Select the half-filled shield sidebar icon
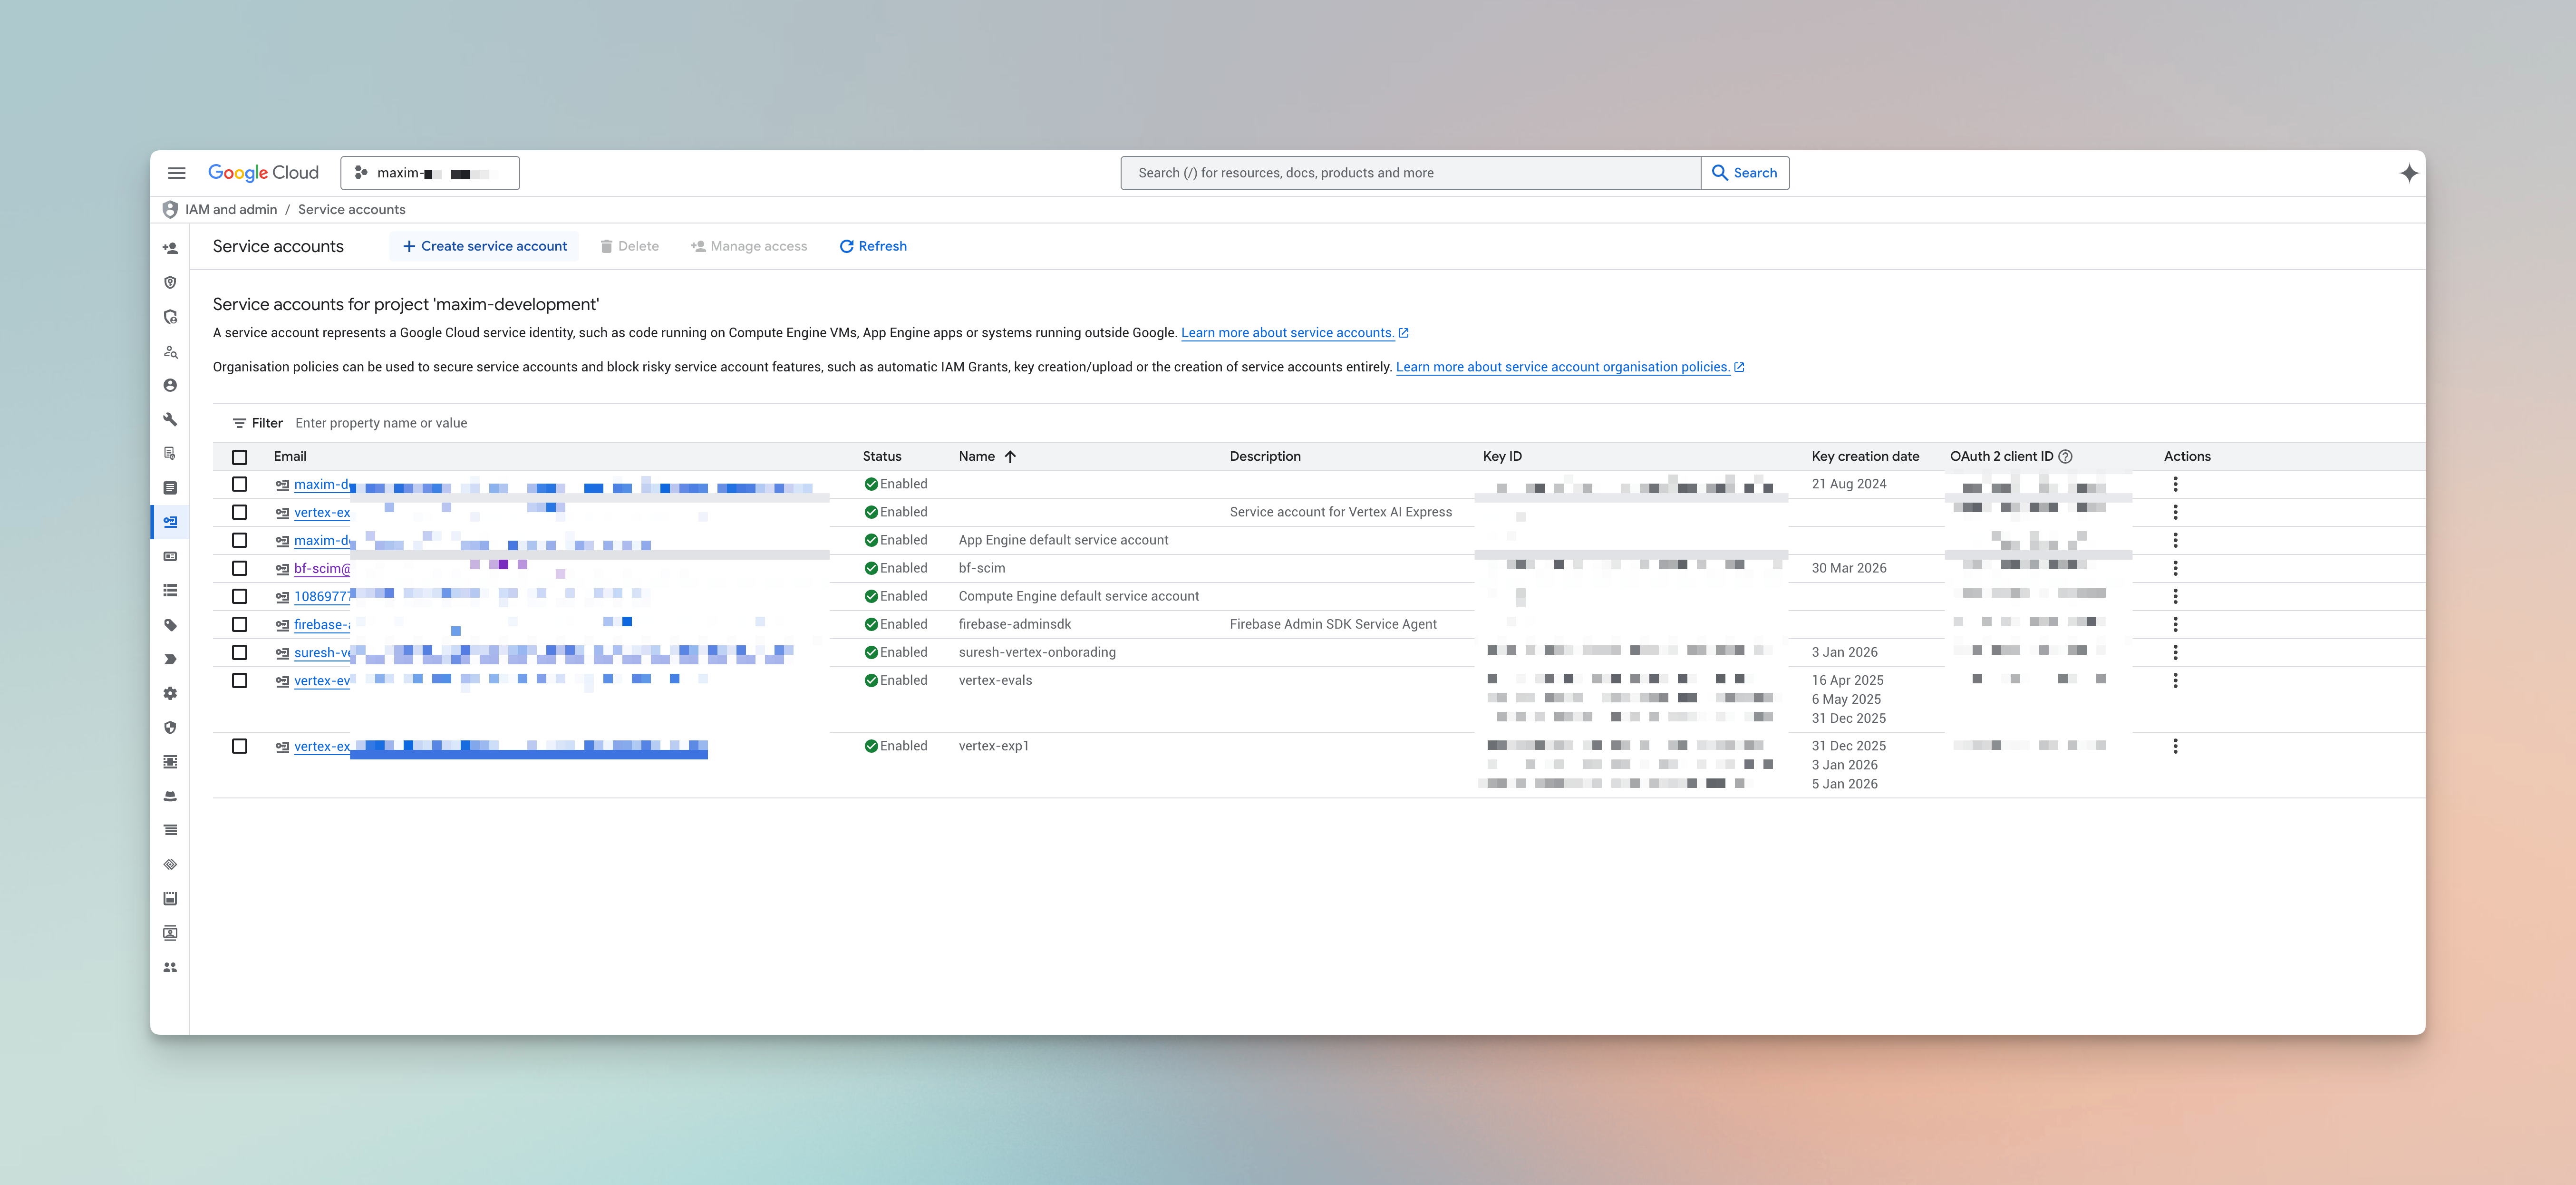Screen dimensions: 2576x1185 click(x=170, y=727)
